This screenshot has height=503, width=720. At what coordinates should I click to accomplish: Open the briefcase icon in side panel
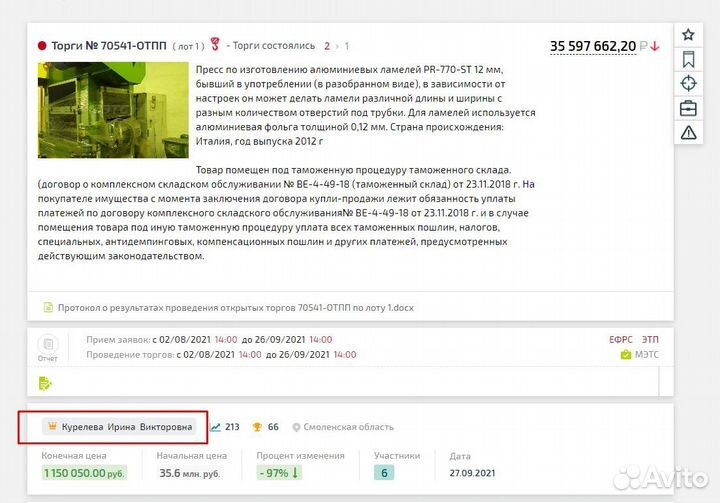[688, 108]
